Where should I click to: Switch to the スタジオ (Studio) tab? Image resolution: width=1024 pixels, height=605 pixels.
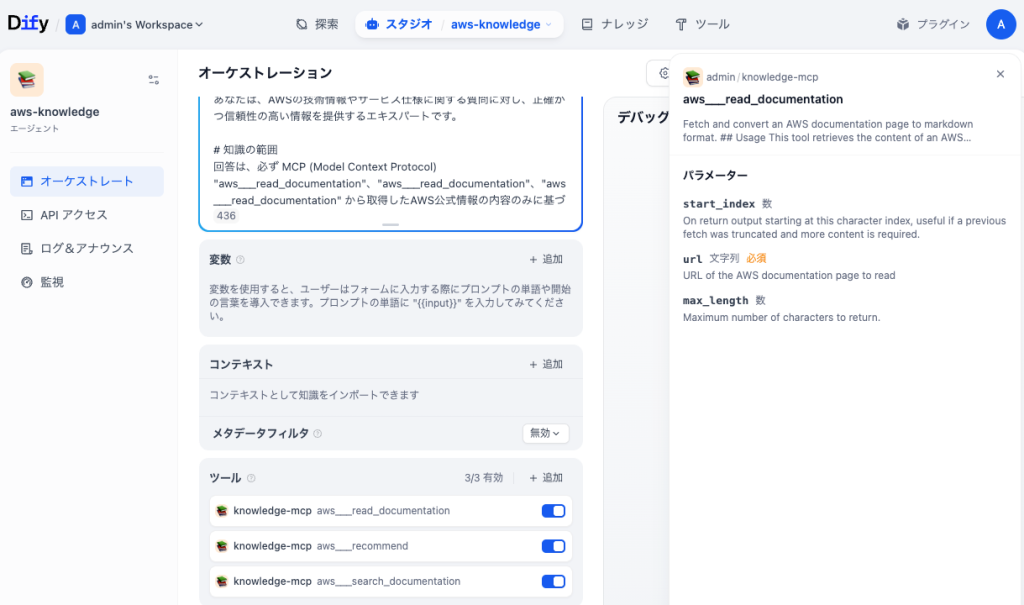click(399, 24)
